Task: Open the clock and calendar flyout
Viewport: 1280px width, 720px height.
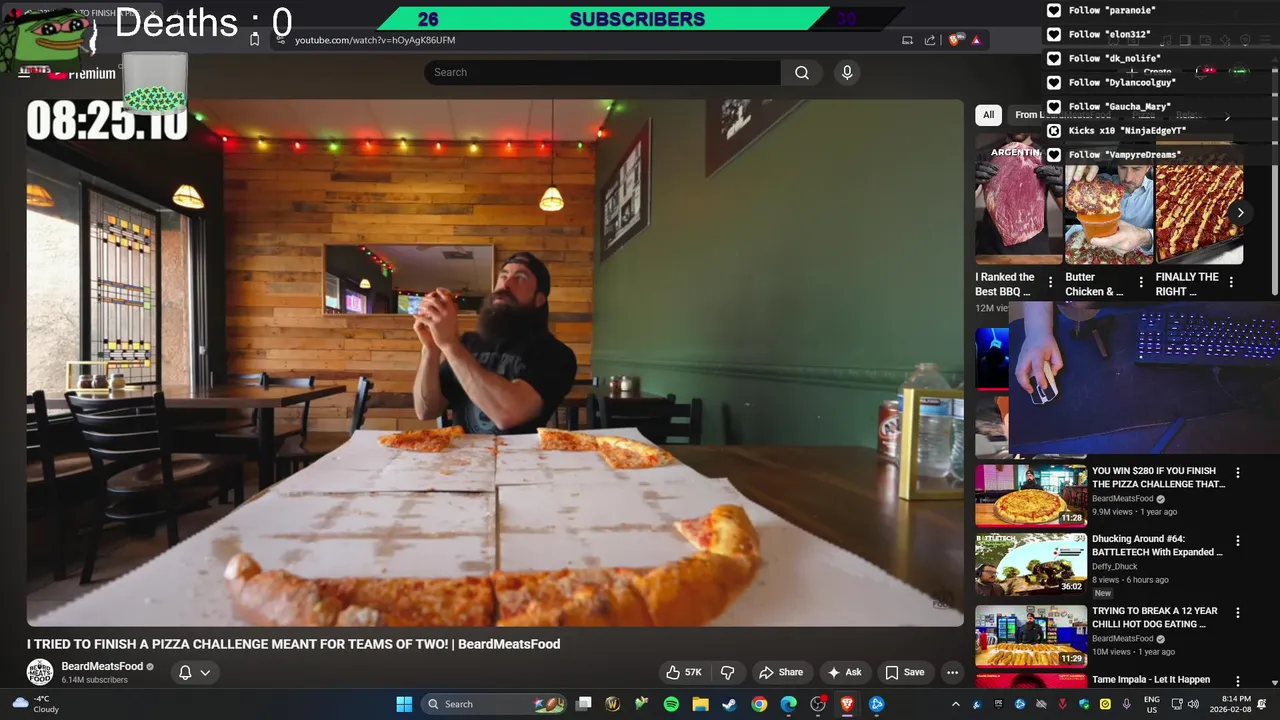Action: point(1229,704)
